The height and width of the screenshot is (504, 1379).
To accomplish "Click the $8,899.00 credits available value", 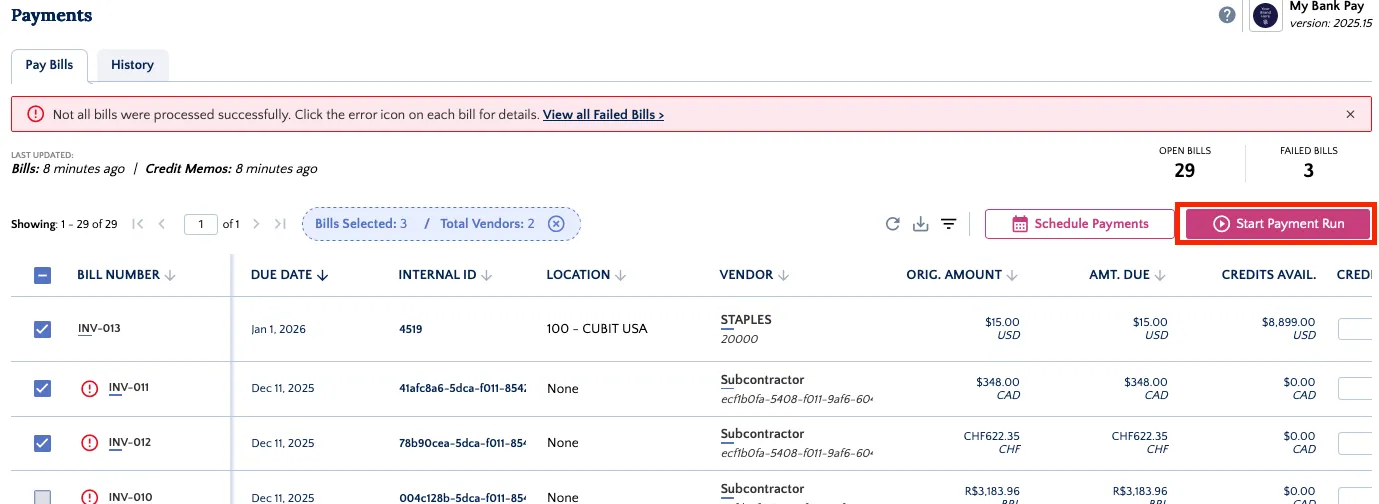I will [x=1288, y=322].
